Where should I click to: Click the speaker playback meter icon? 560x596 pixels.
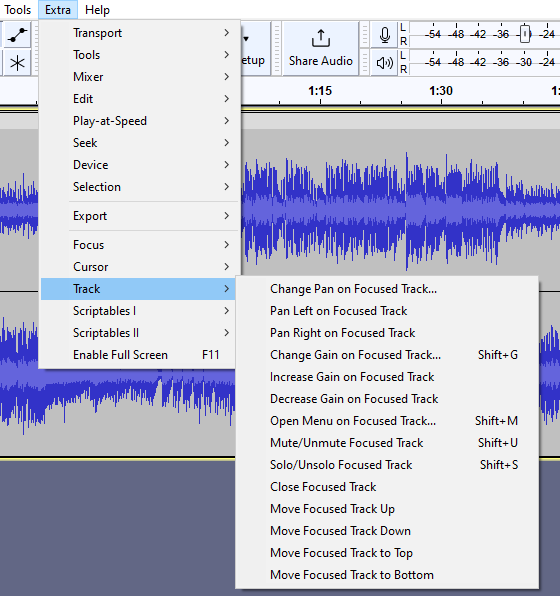[x=385, y=63]
